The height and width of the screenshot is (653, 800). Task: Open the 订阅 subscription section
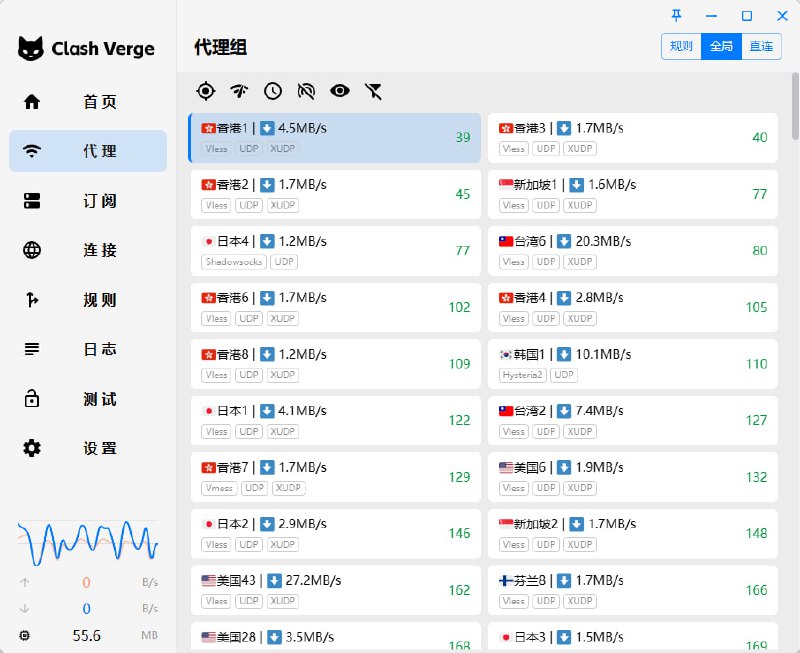click(x=87, y=201)
